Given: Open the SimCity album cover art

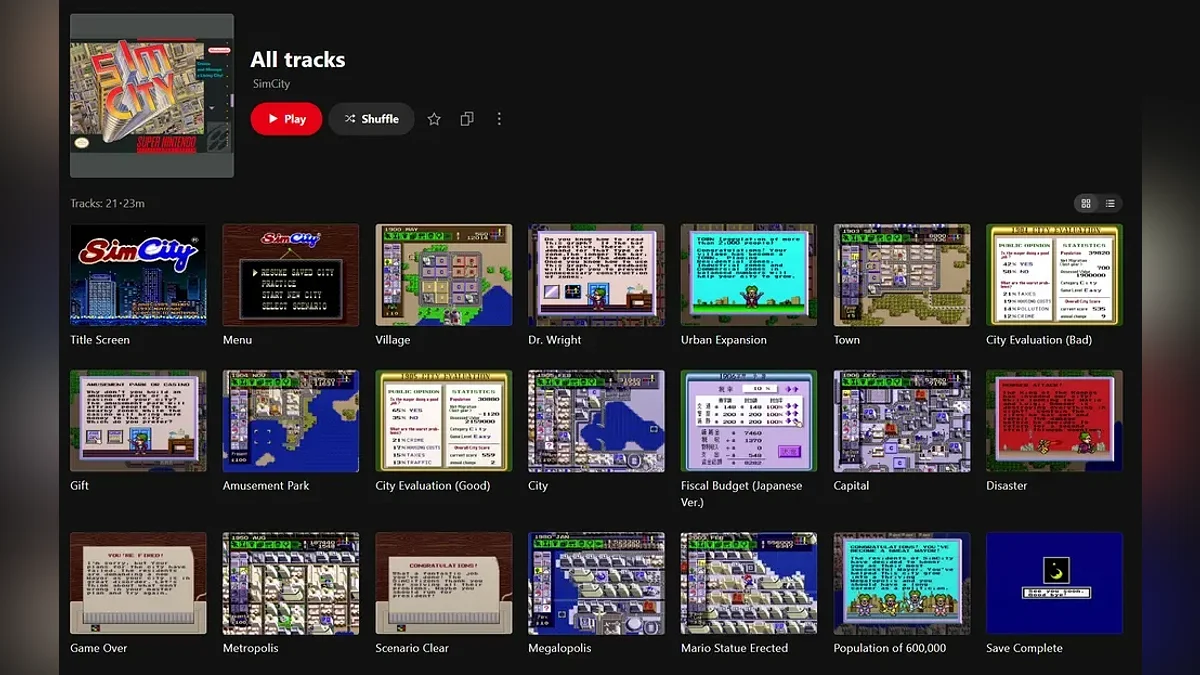Looking at the screenshot, I should [x=152, y=96].
